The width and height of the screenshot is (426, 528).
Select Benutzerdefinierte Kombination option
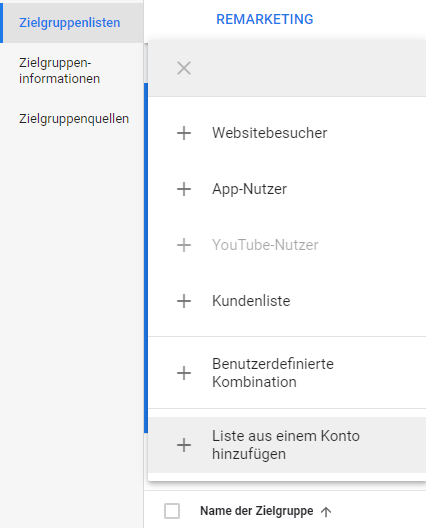point(287,373)
